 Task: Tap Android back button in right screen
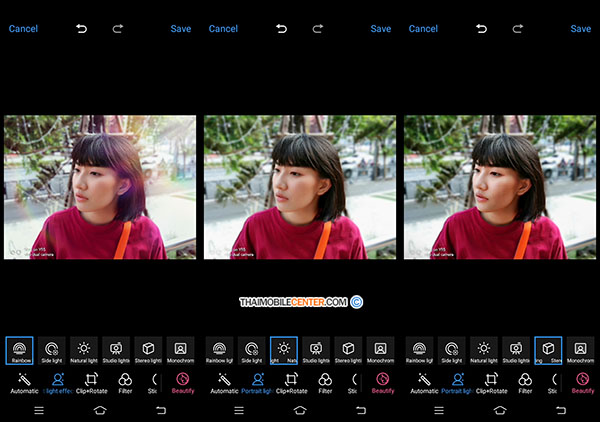point(561,411)
